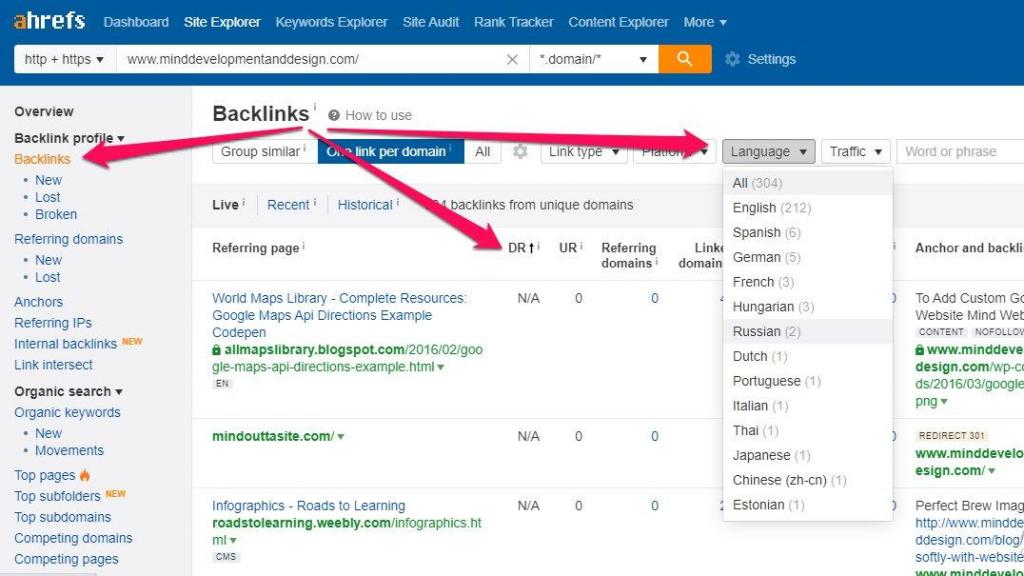Viewport: 1024px width, 576px height.
Task: Open Link intersect in the sidebar
Action: pos(54,364)
